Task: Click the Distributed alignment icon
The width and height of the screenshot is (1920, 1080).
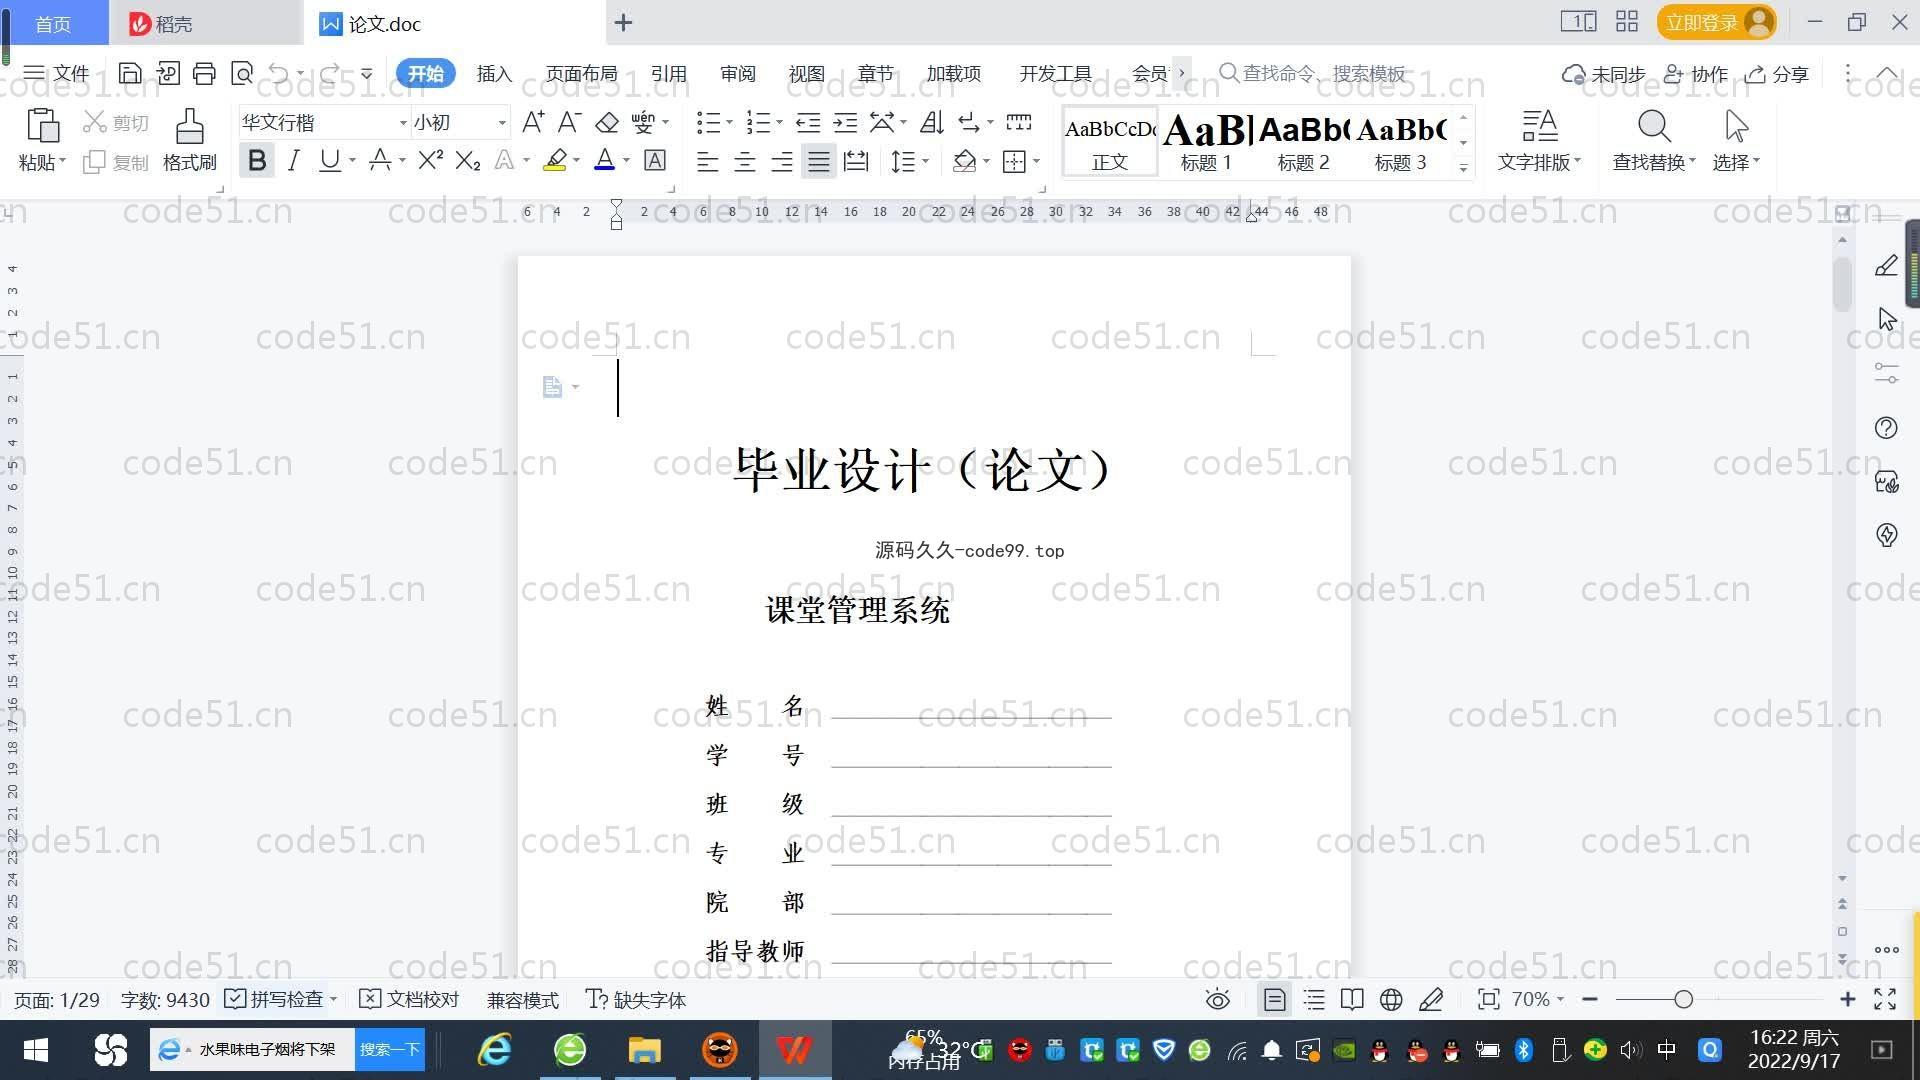Action: (x=856, y=161)
